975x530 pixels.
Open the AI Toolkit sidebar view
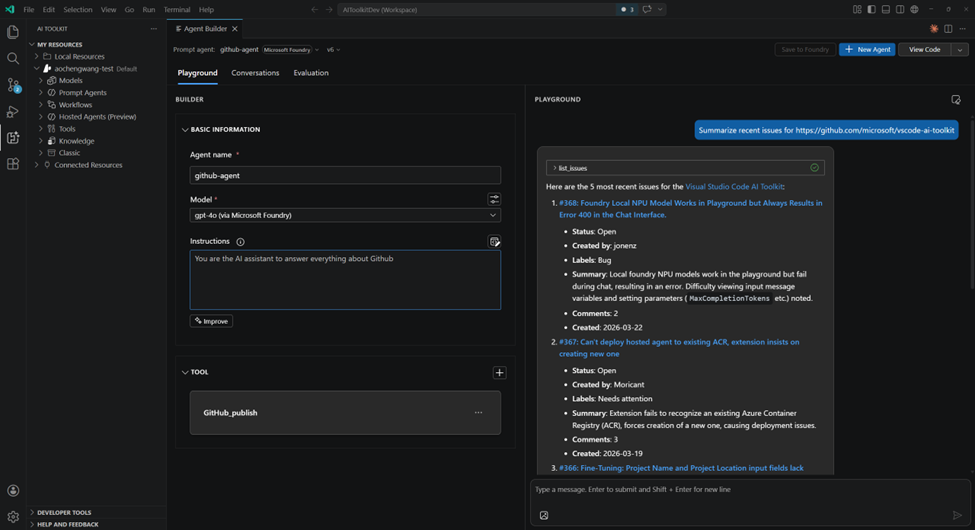(13, 138)
